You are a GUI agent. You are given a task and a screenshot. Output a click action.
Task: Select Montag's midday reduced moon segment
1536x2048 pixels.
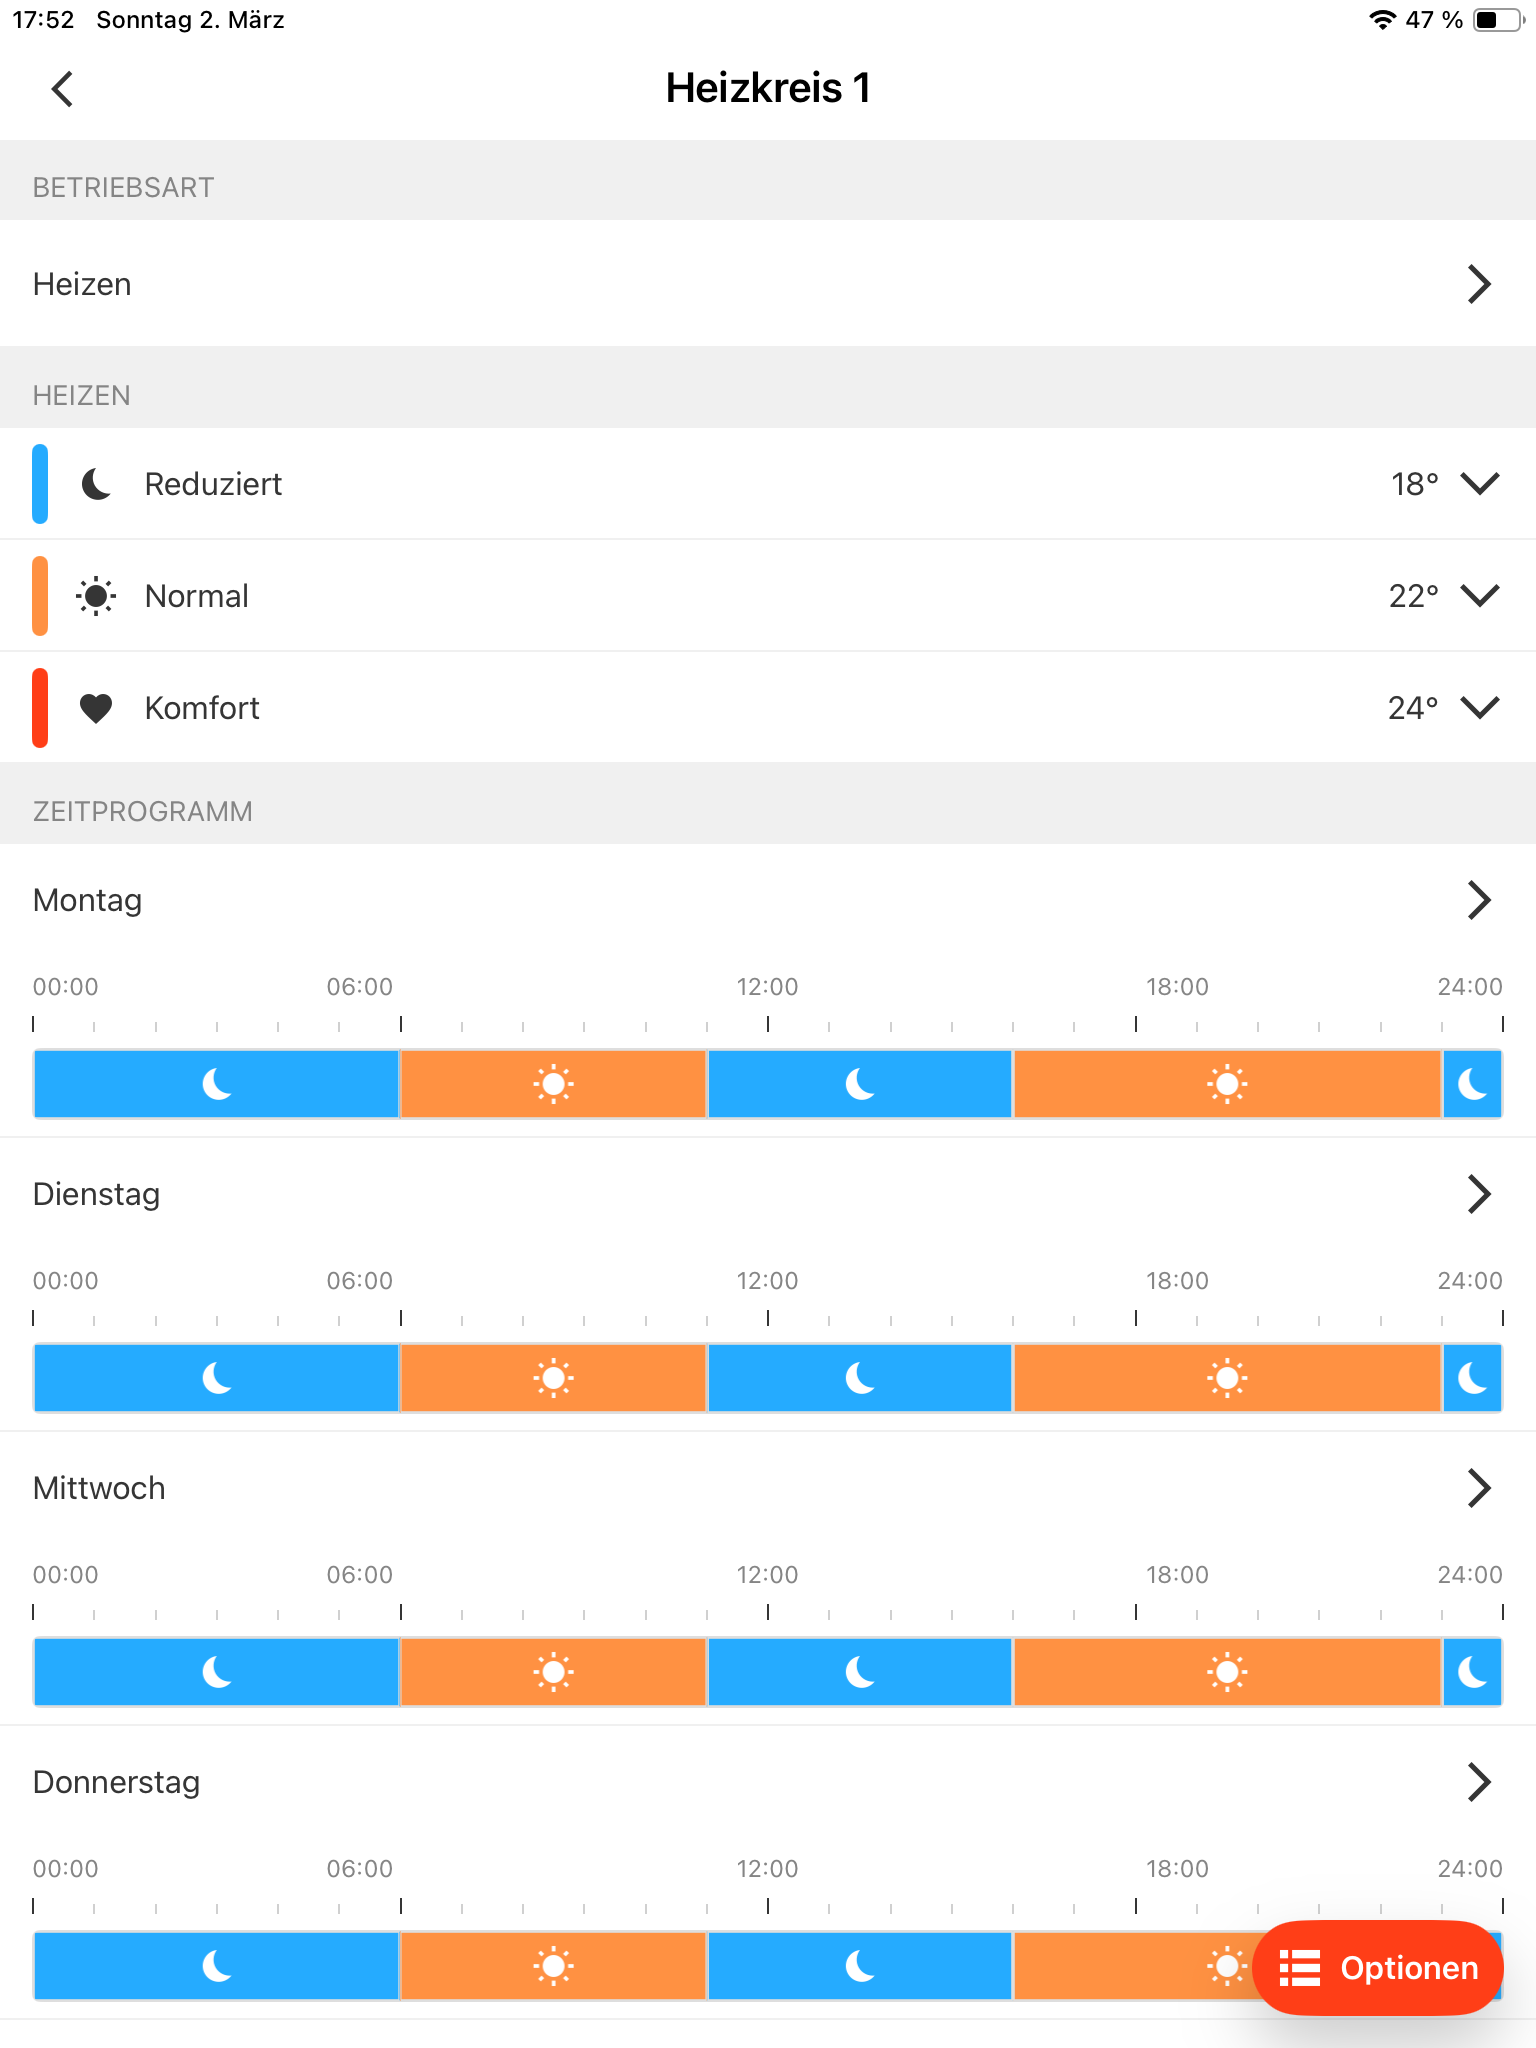(x=860, y=1084)
